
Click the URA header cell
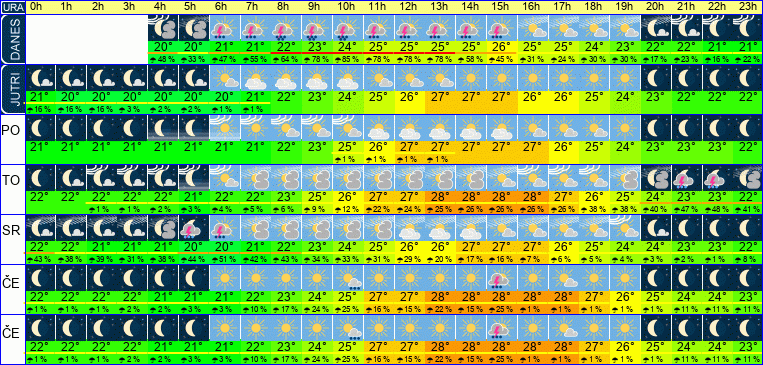(12, 7)
